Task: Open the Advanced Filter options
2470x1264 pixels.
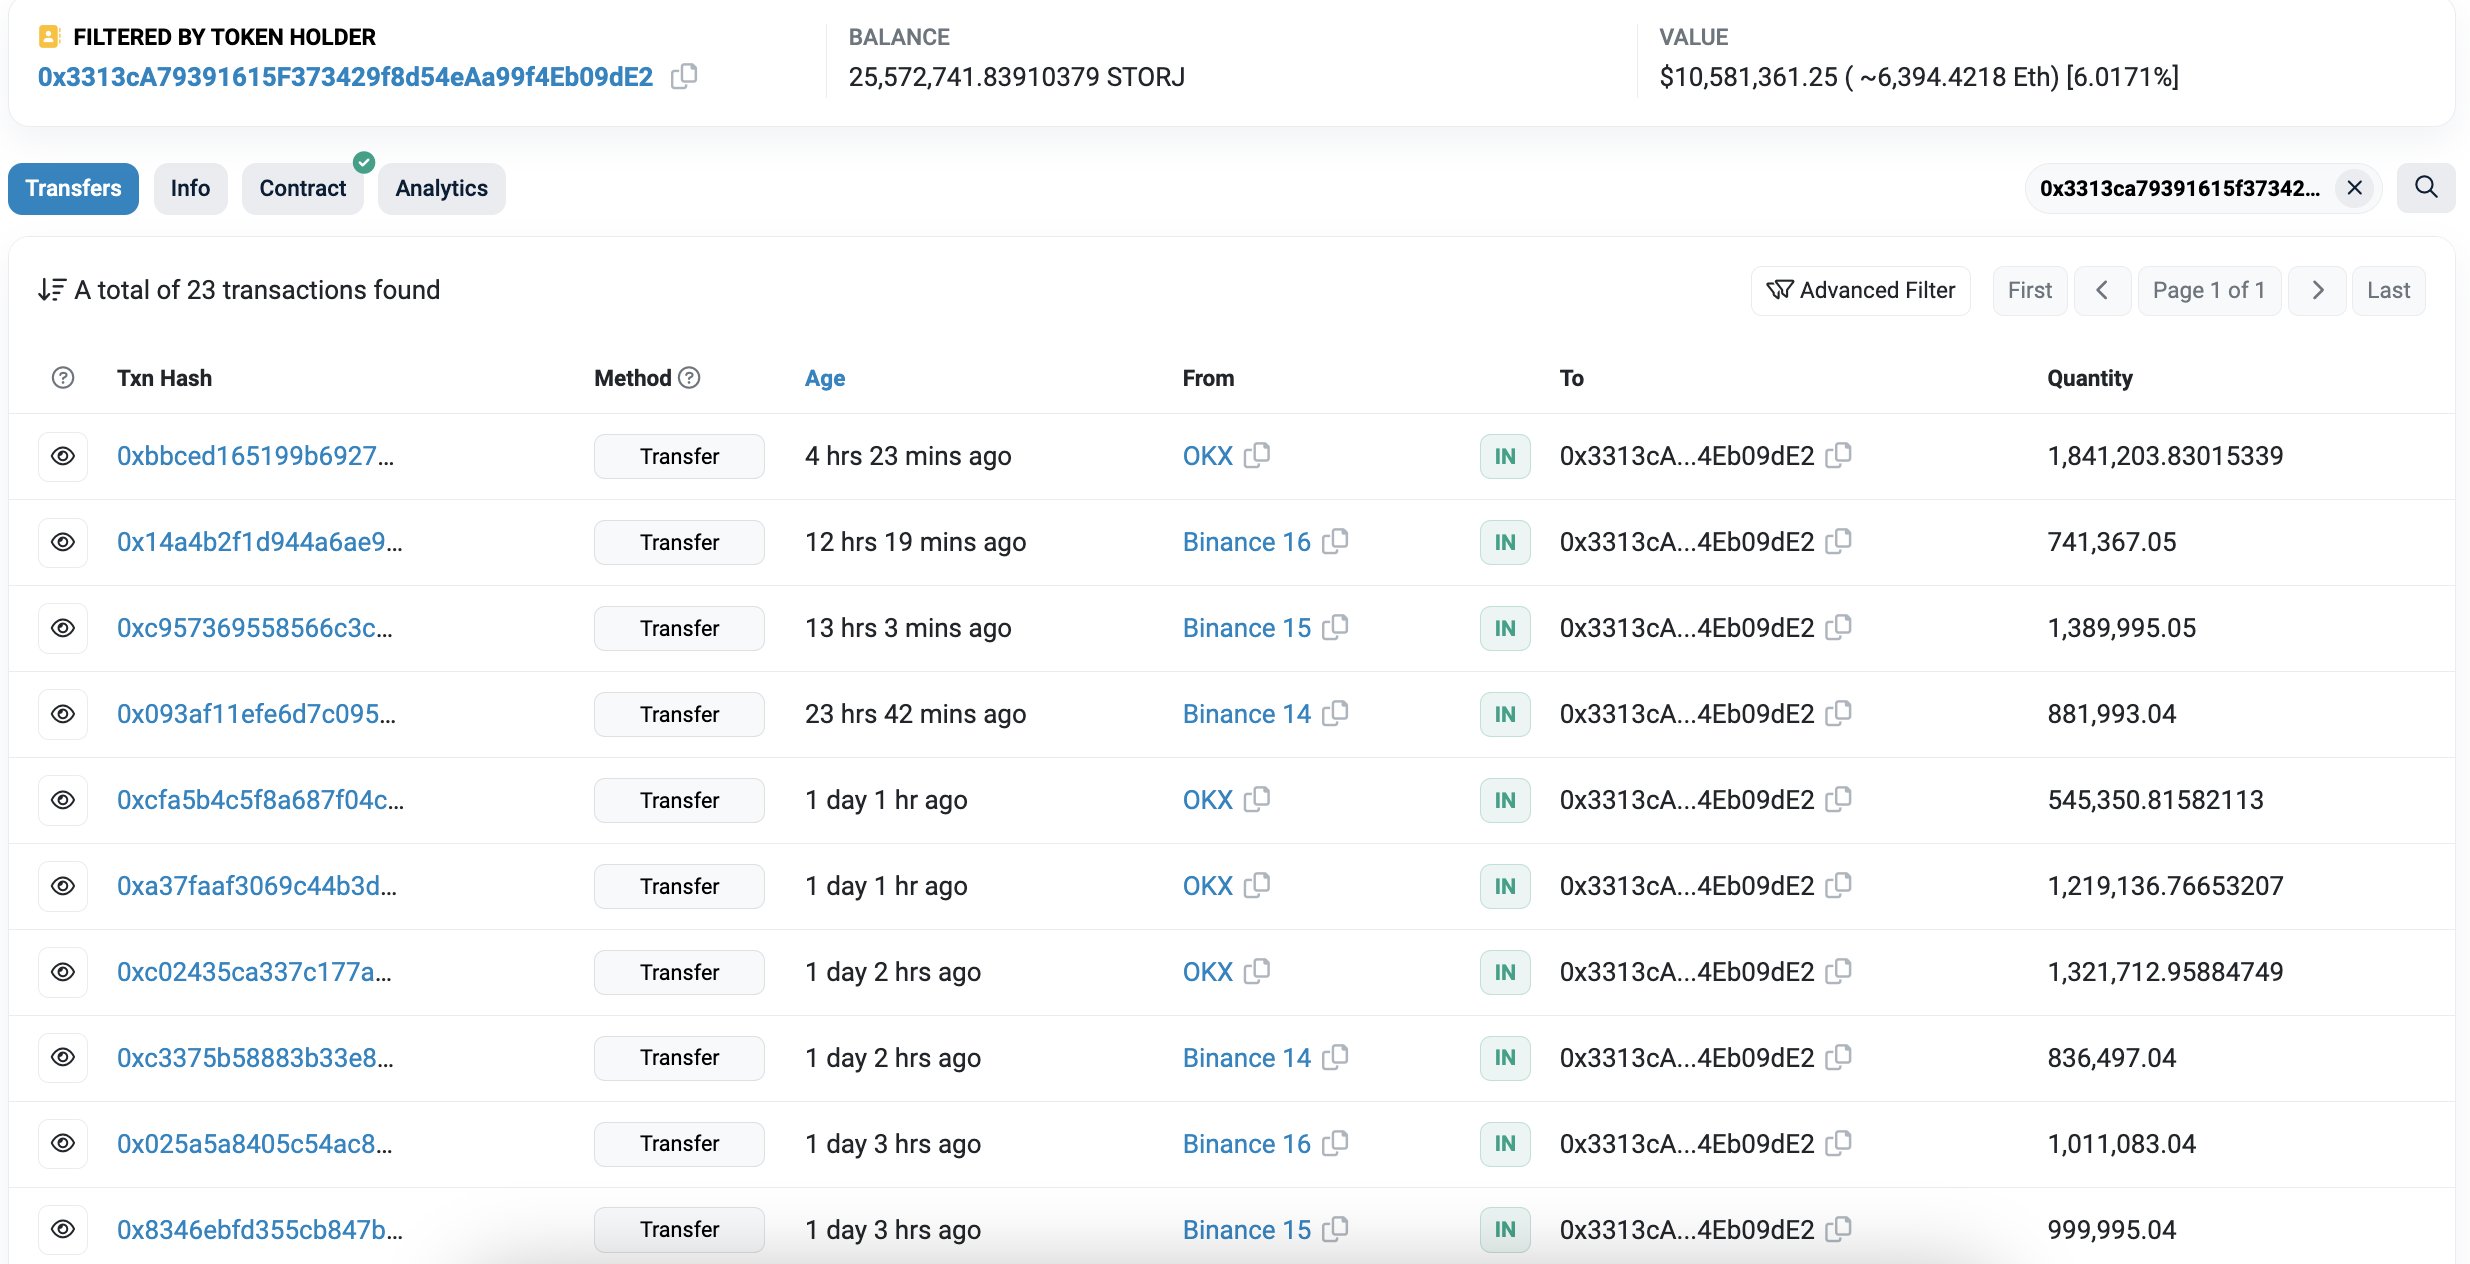Action: pos(1860,290)
